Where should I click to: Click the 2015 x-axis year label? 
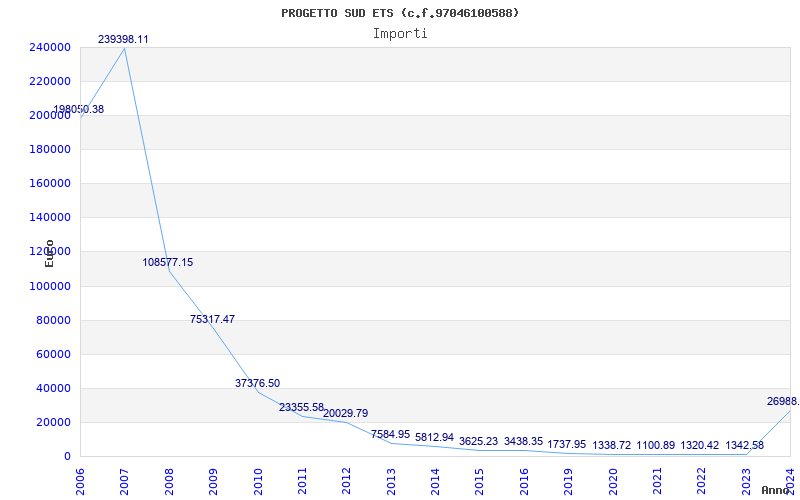tap(480, 481)
